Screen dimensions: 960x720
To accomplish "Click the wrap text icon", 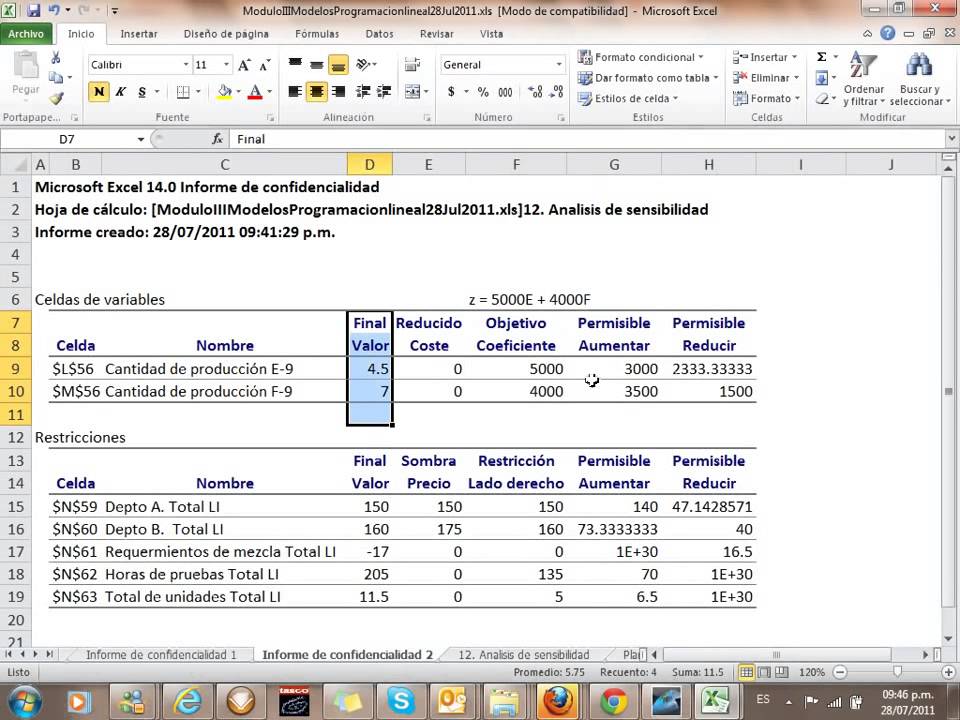I will (x=413, y=64).
